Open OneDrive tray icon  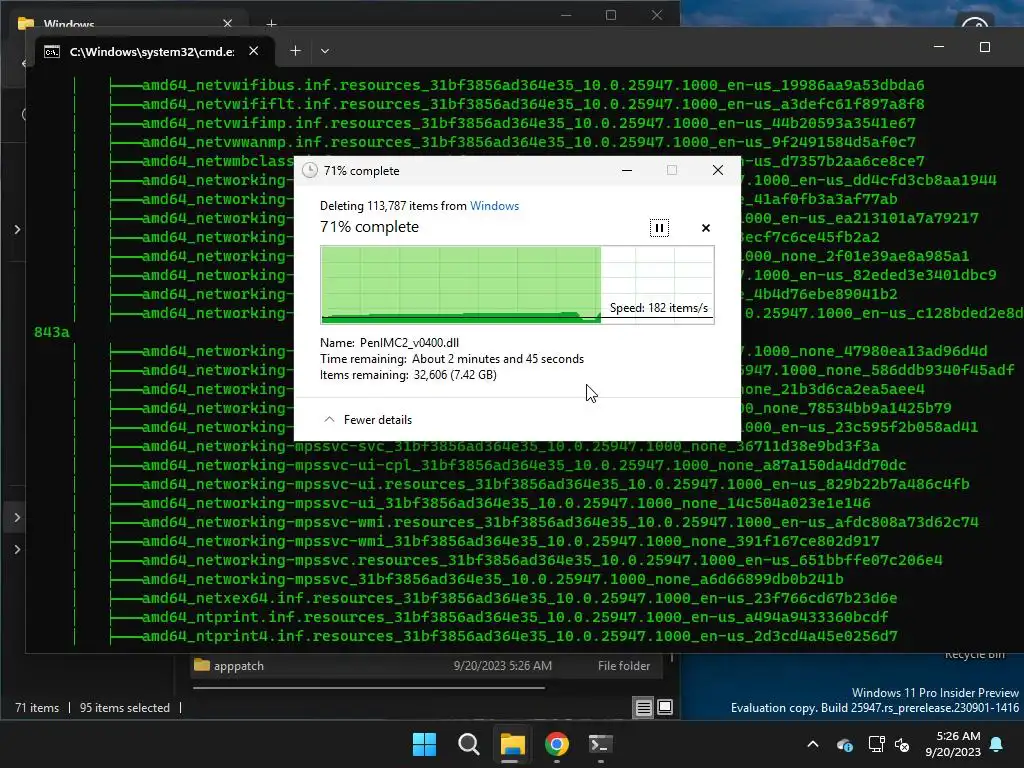pyautogui.click(x=845, y=744)
